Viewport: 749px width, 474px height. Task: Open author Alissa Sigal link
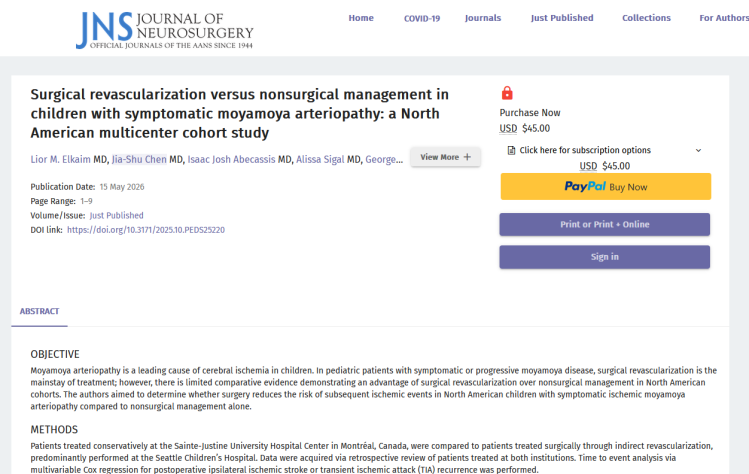coord(320,160)
